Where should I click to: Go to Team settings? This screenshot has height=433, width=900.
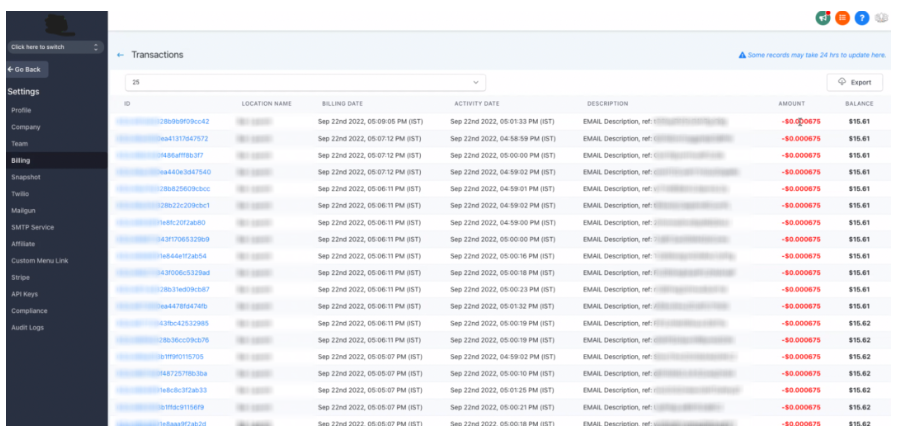[x=20, y=144]
